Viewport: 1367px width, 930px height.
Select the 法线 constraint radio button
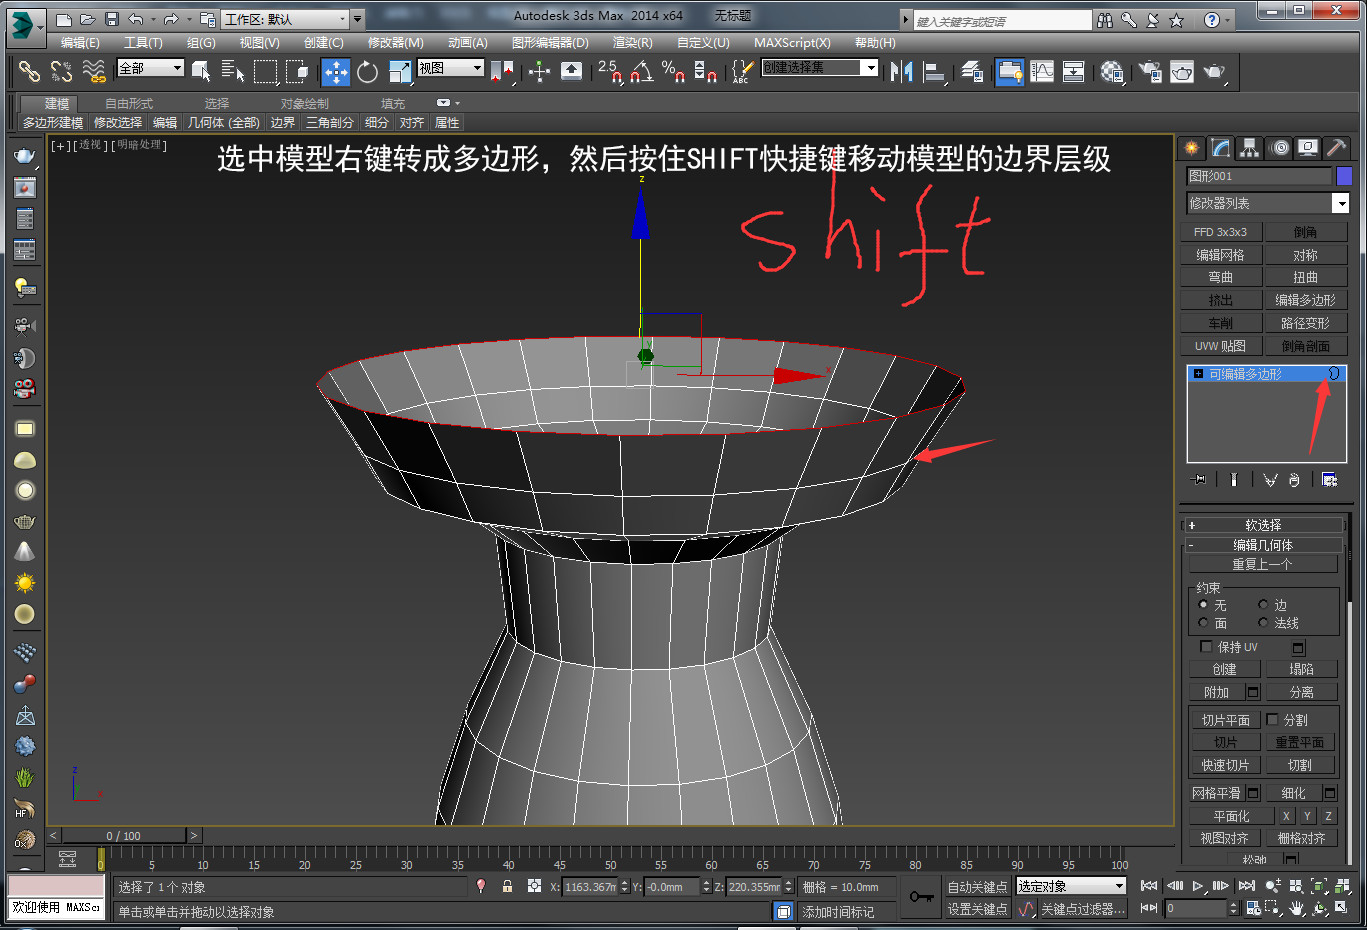(1263, 623)
